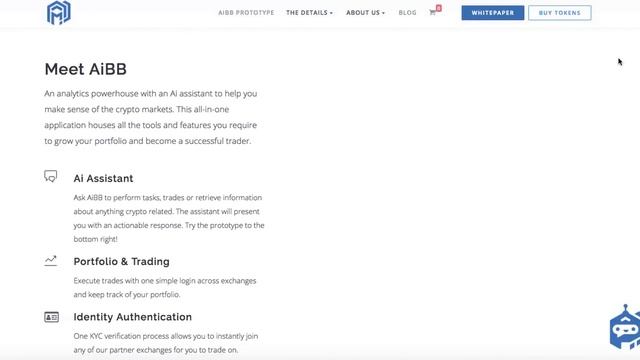The width and height of the screenshot is (640, 360).
Task: Expand the About Us dropdown menu
Action: point(365,13)
